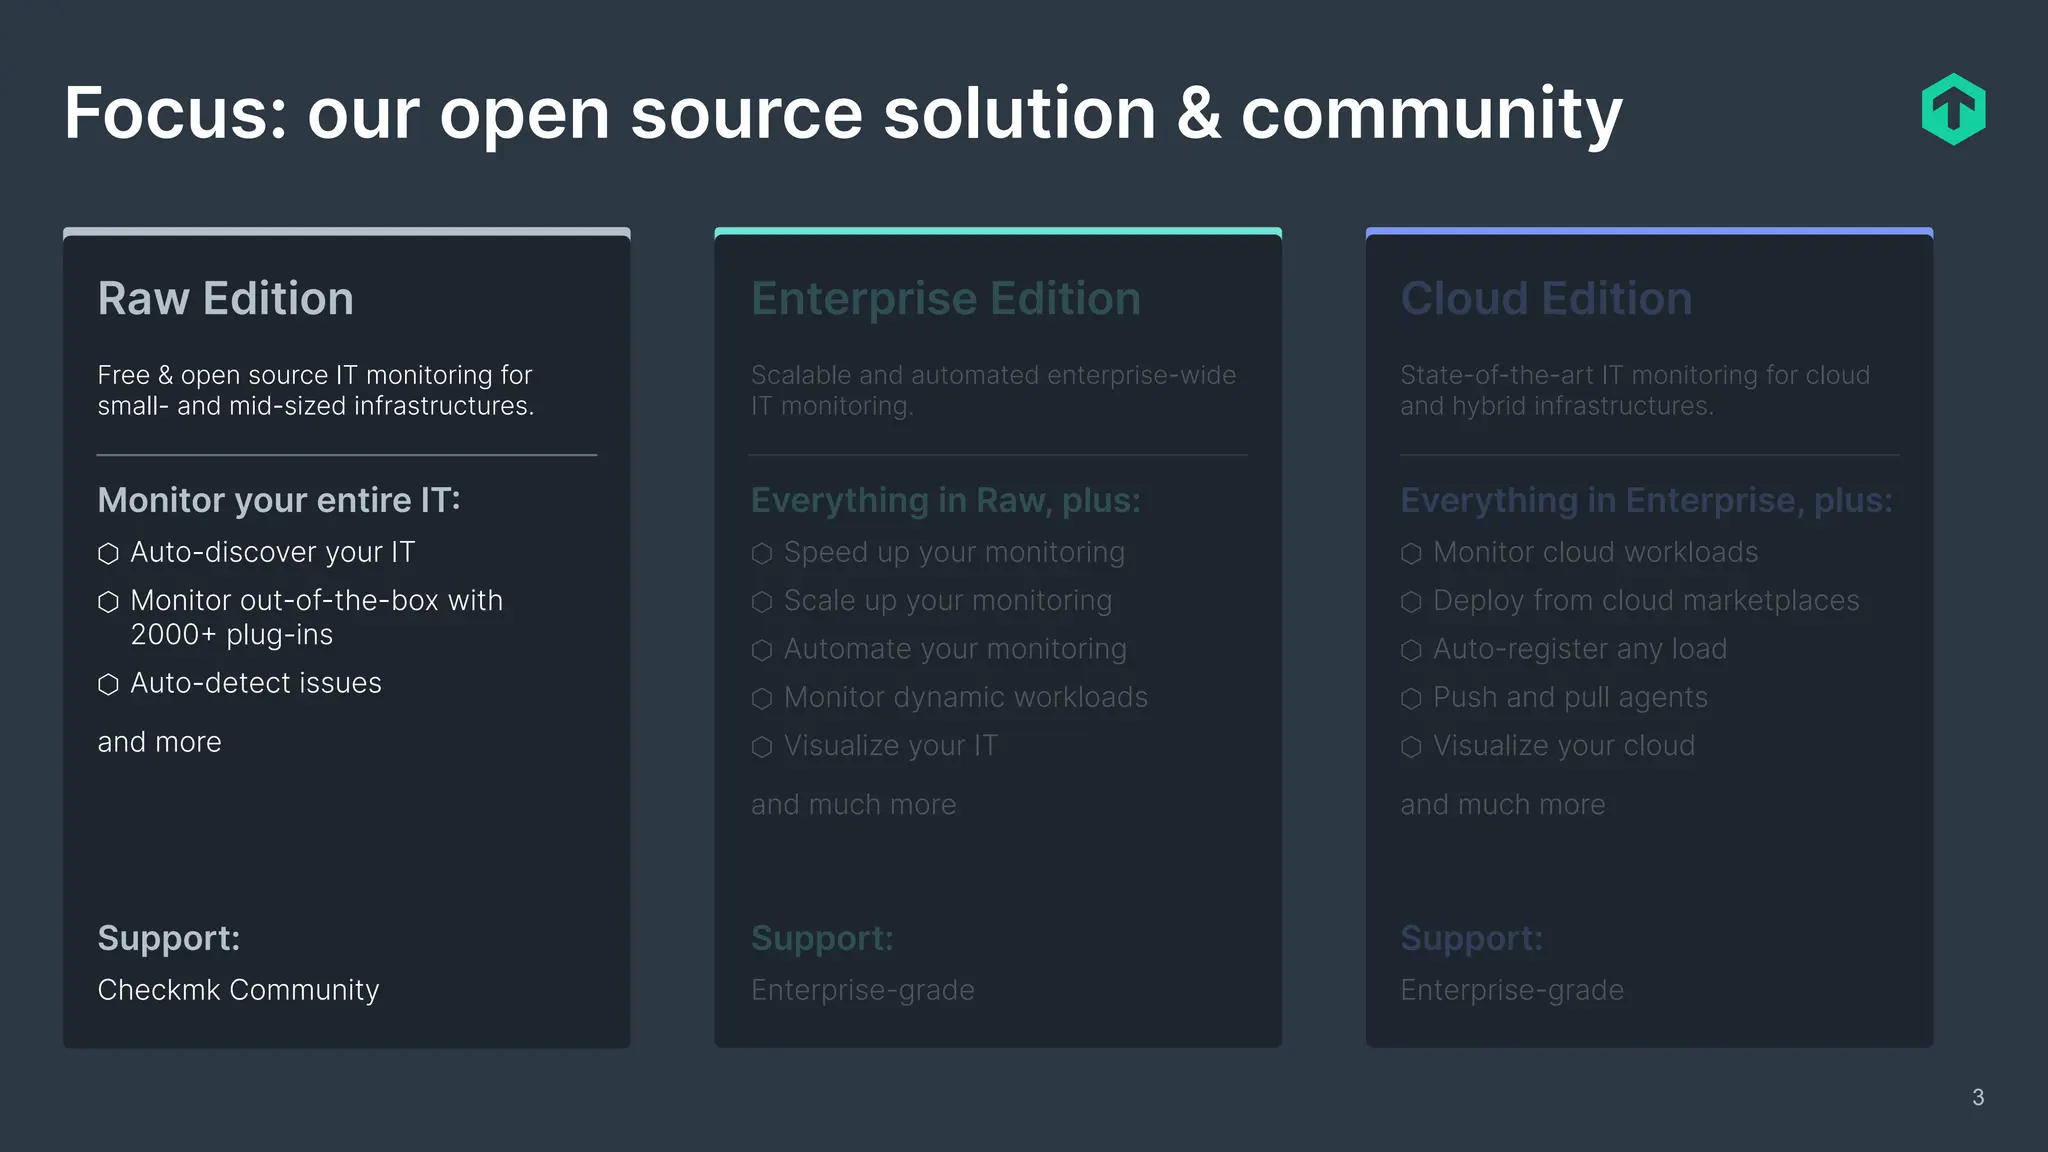The width and height of the screenshot is (2048, 1152).
Task: Click the 'Visualize your IT' text
Action: click(x=891, y=746)
